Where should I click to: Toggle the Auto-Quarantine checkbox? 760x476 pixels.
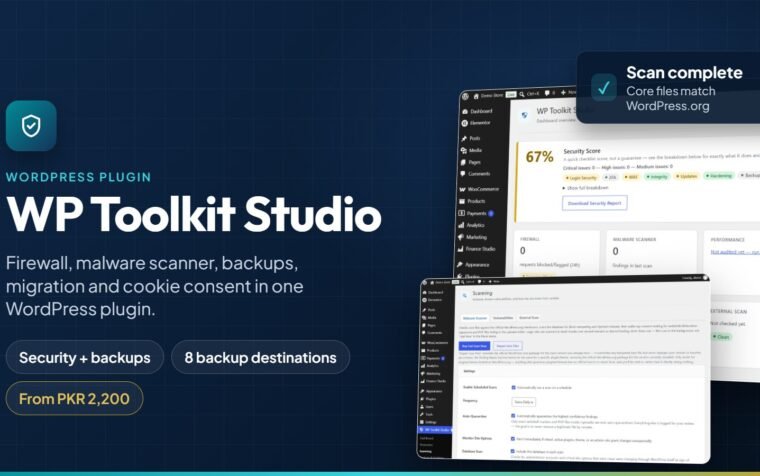coord(513,416)
